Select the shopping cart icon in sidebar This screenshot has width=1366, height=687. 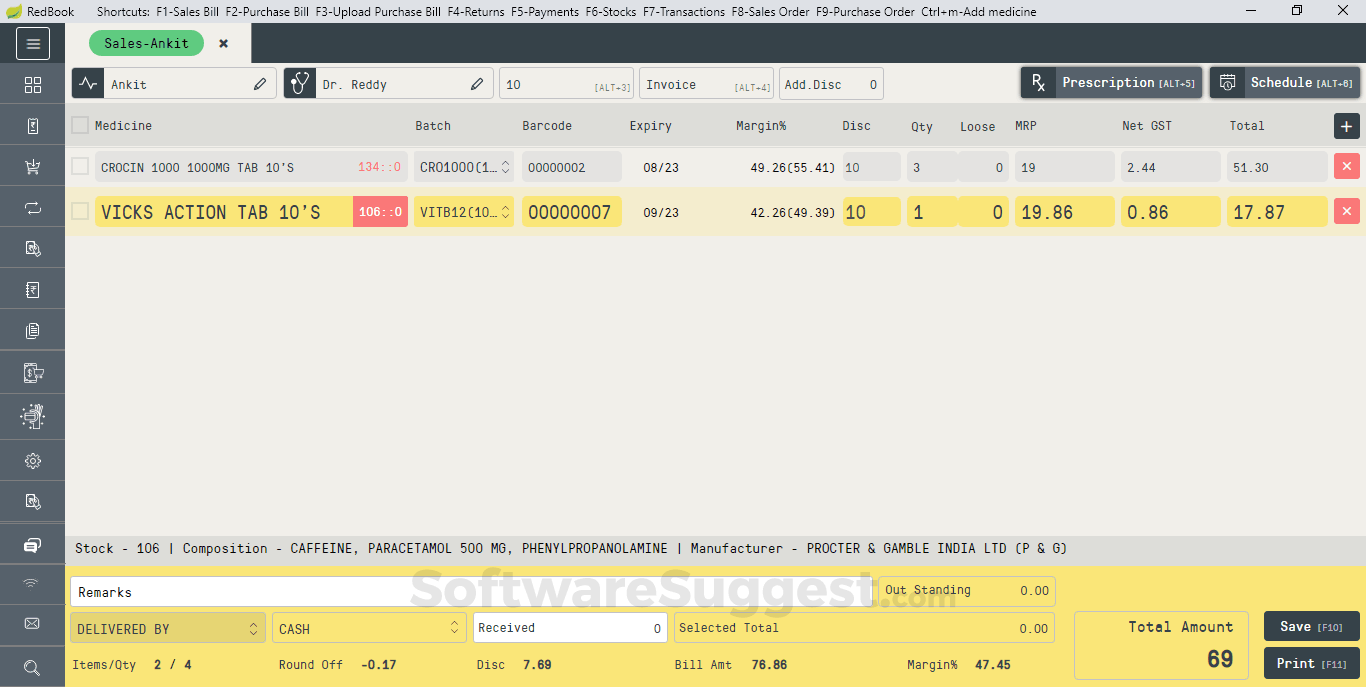click(32, 166)
